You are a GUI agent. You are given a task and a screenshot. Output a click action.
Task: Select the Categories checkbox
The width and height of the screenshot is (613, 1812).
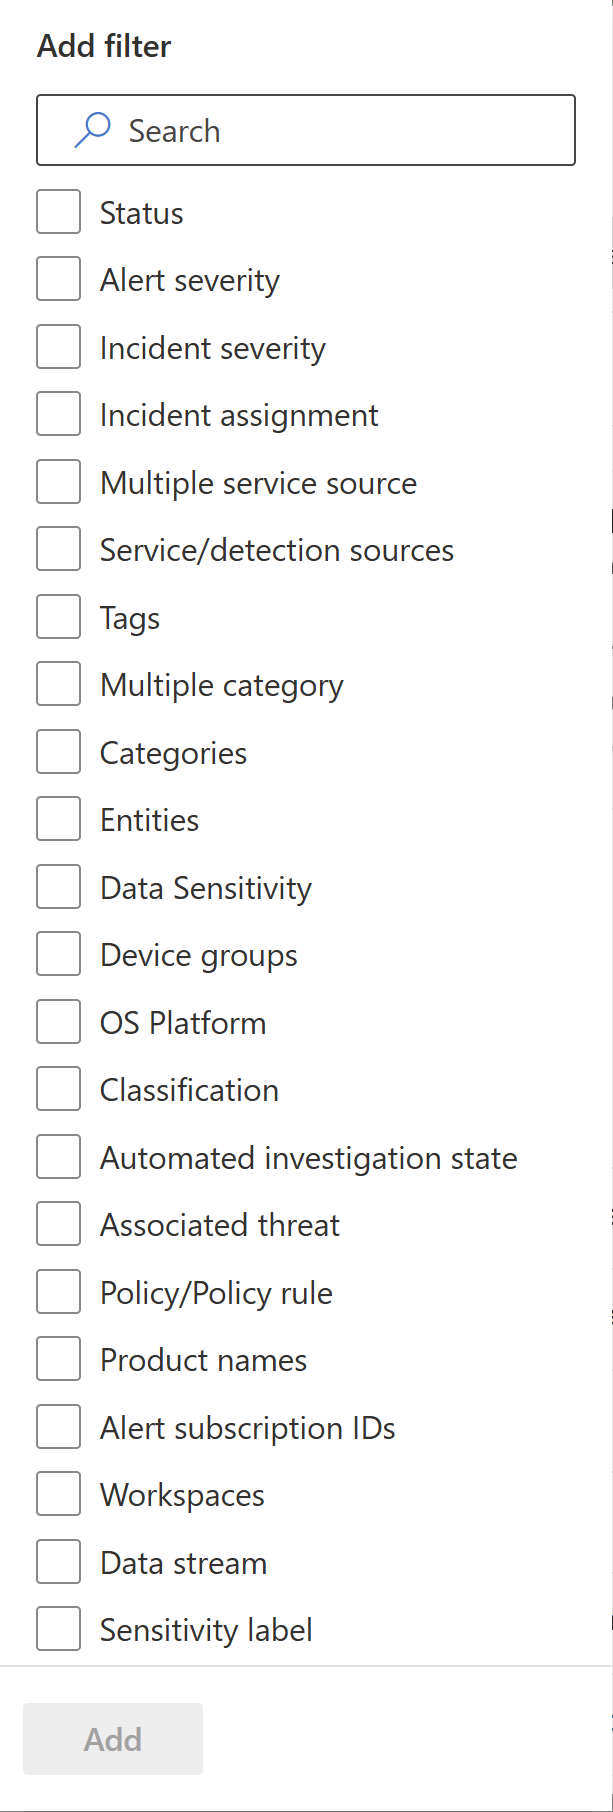[59, 753]
